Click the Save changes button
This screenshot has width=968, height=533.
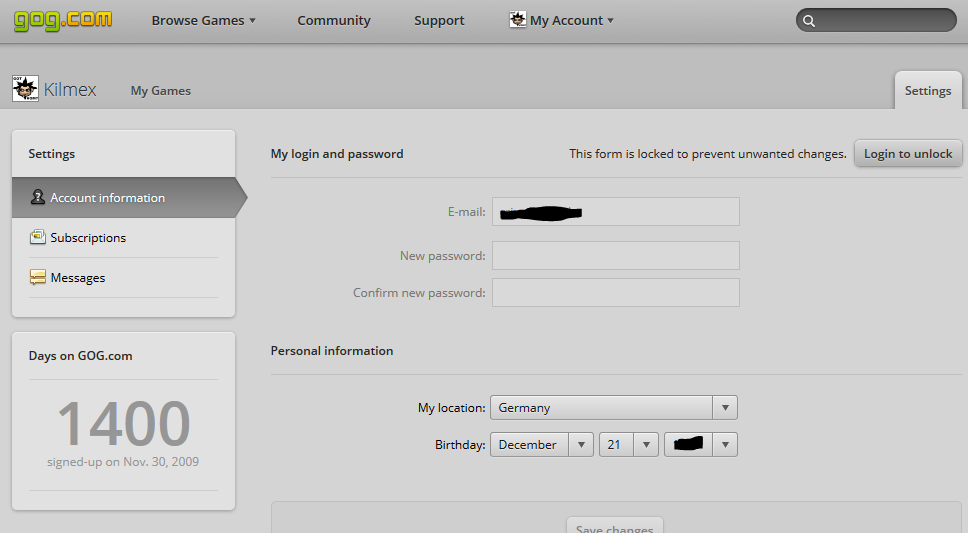(615, 528)
